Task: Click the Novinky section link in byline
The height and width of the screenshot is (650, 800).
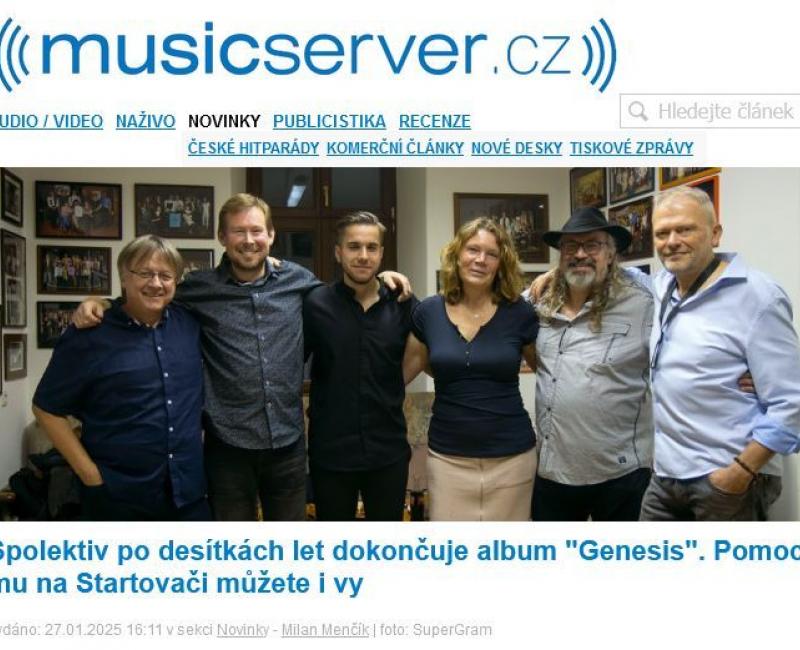Action: pos(243,630)
